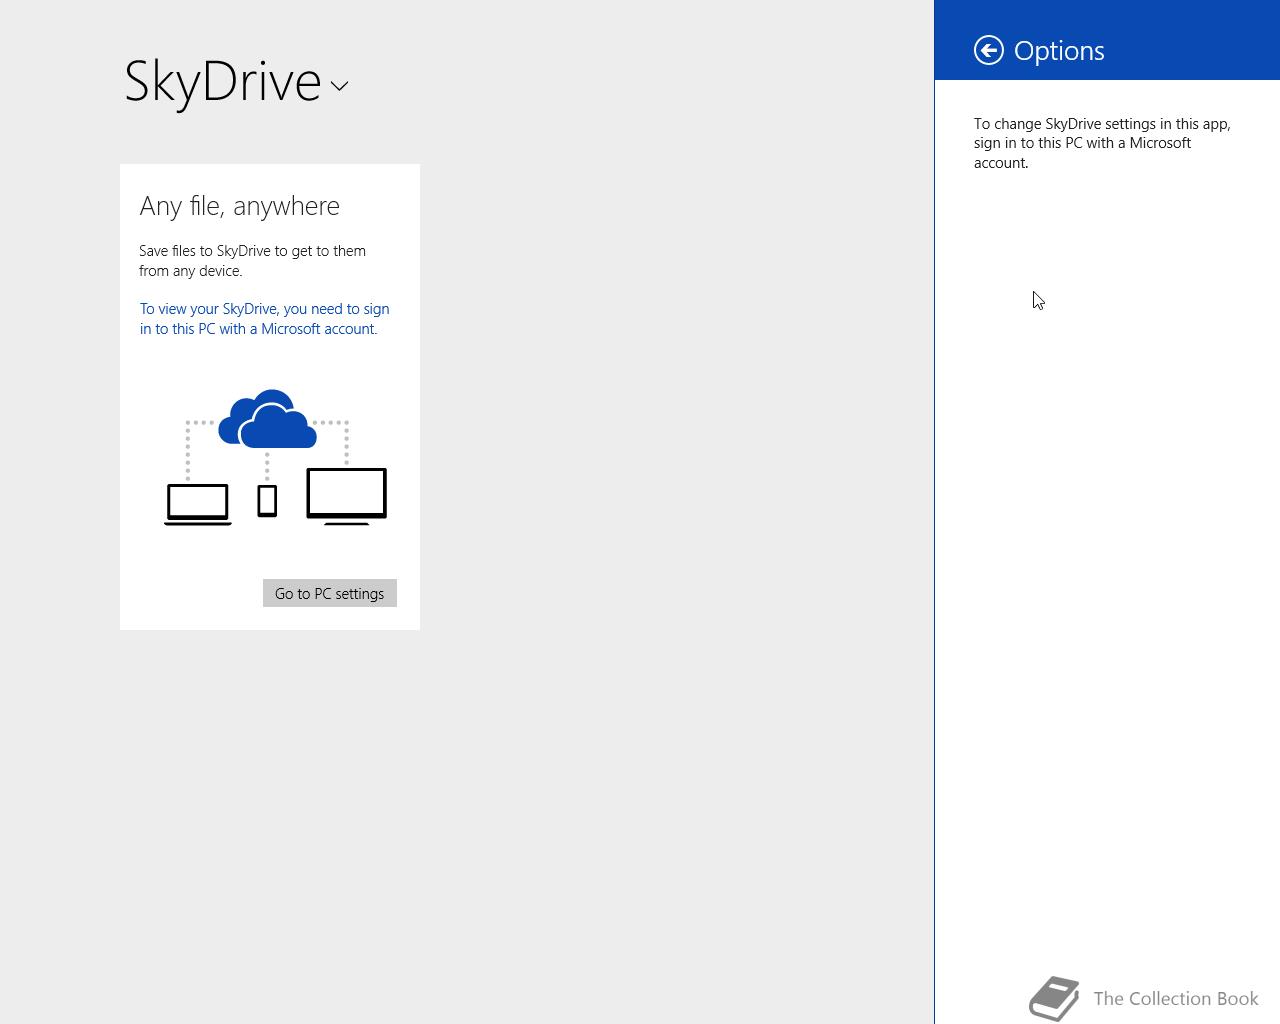Click the Options panel sign-in message
Screen dimensions: 1280x1024
[1102, 143]
